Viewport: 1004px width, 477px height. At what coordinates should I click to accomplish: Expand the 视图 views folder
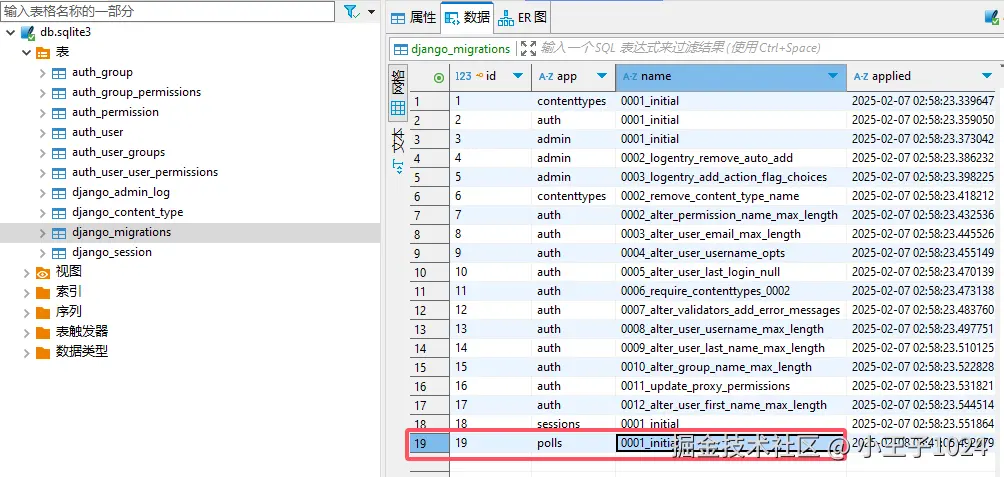click(26, 273)
